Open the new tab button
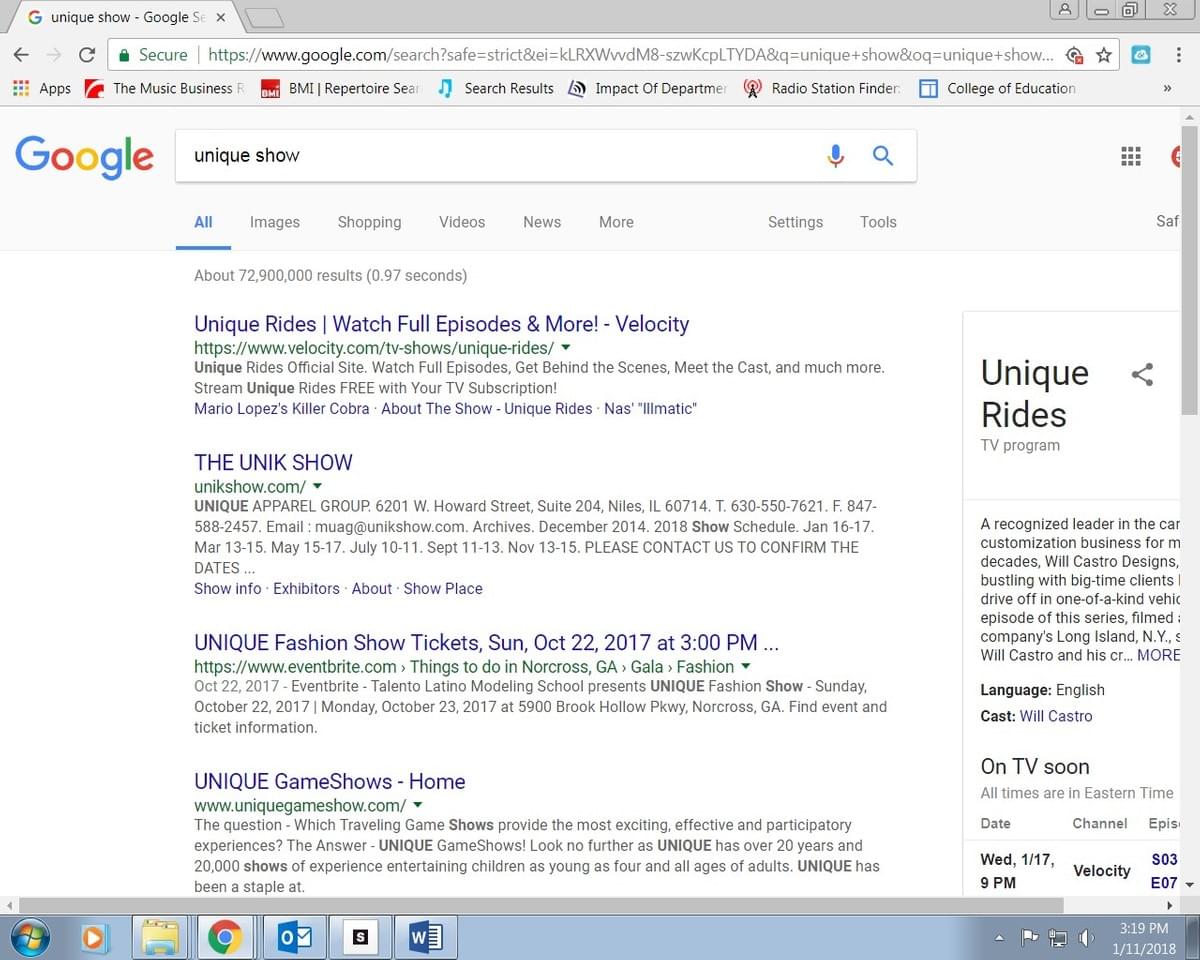The width and height of the screenshot is (1200, 960). (x=263, y=17)
